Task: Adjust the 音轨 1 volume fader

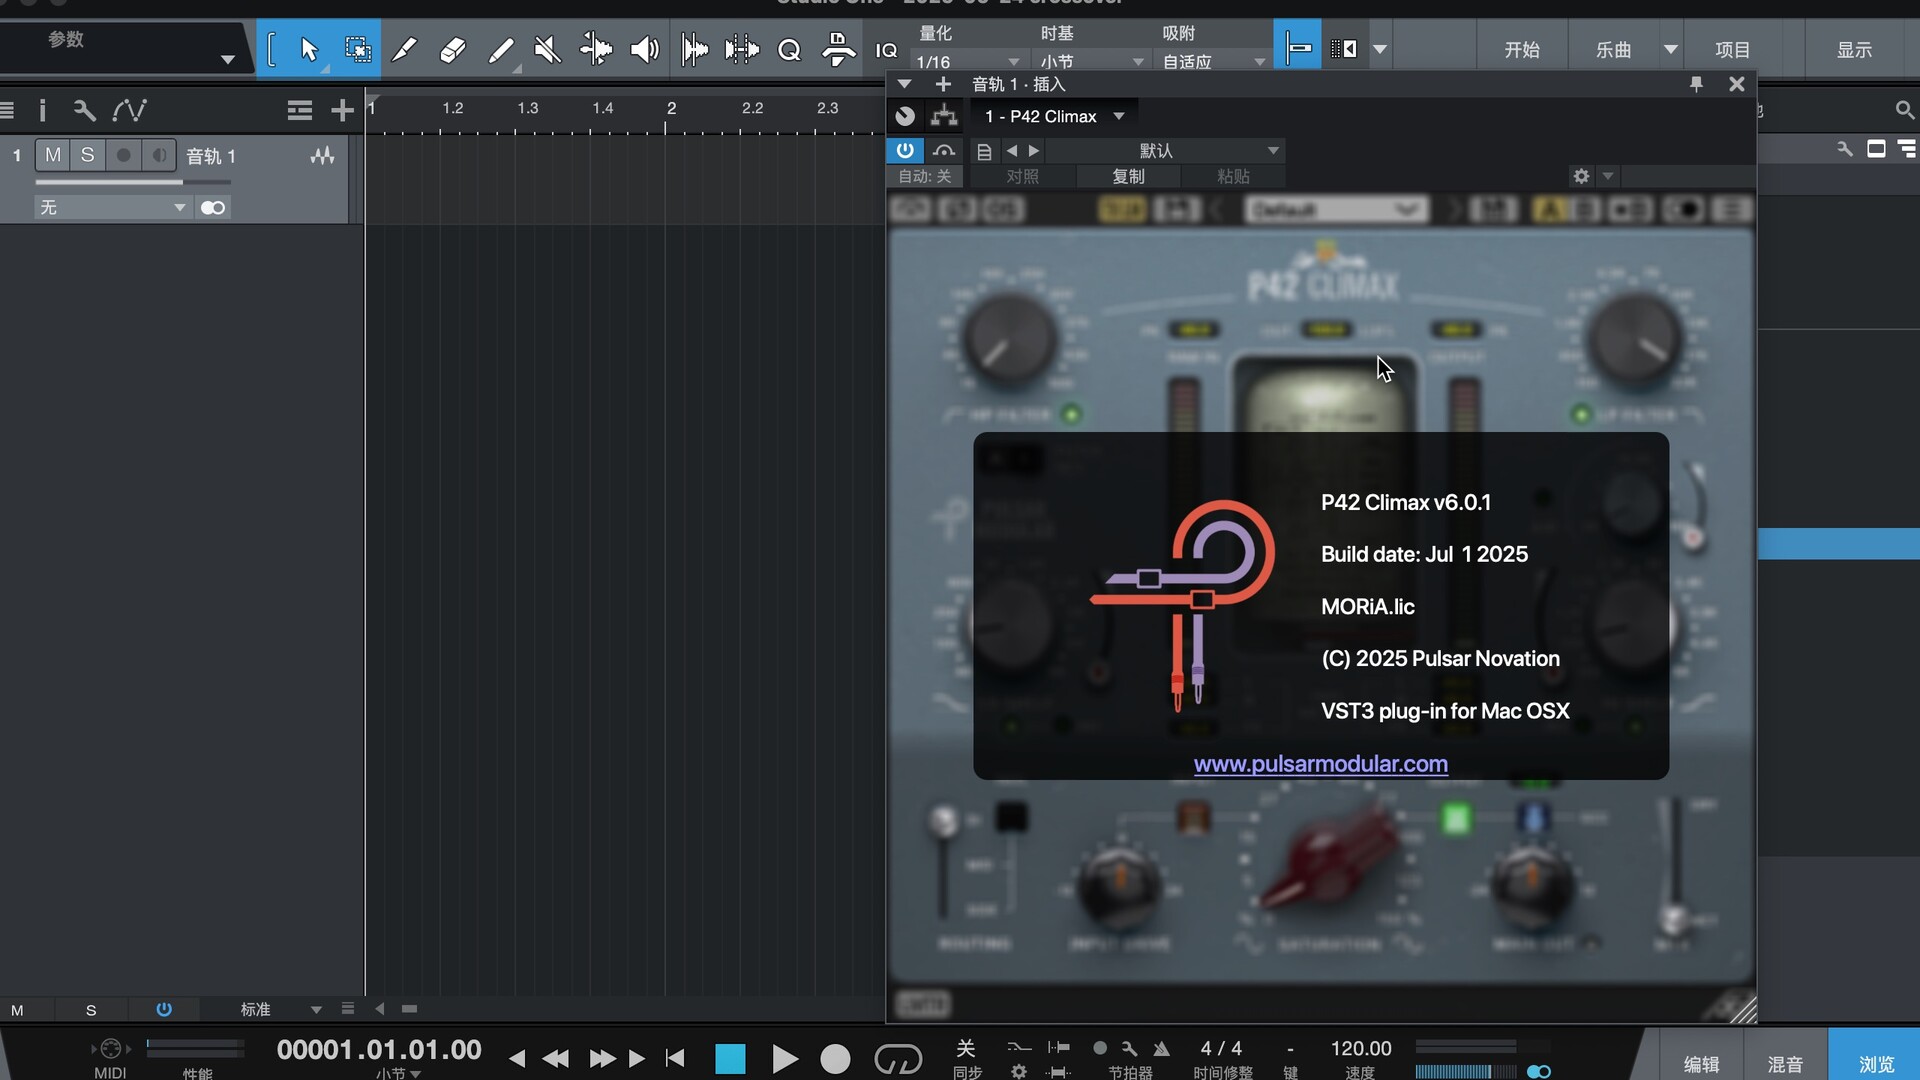Action: pyautogui.click(x=182, y=182)
